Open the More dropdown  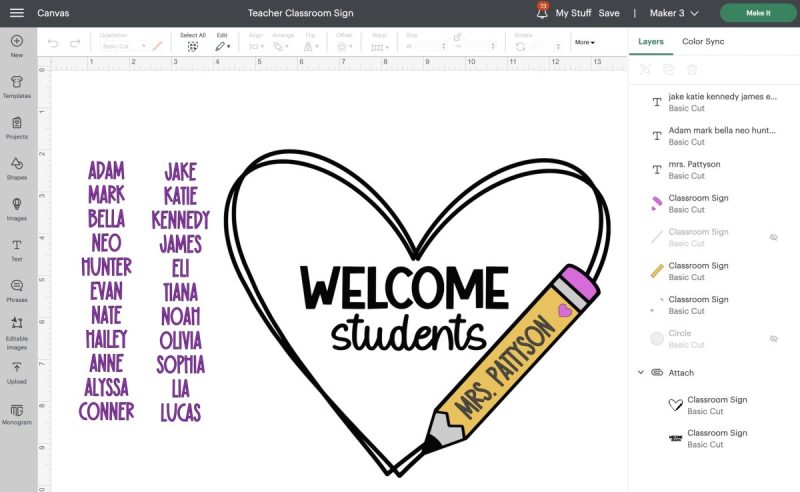[x=585, y=42]
